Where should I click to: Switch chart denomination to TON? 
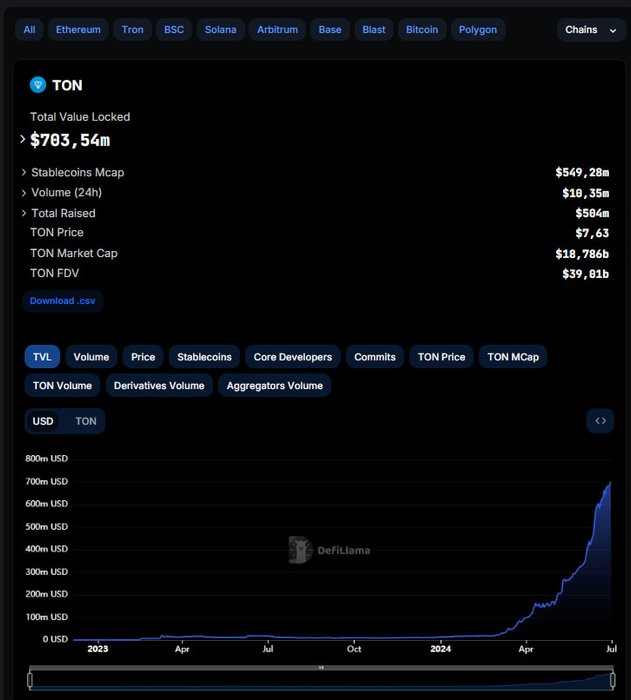(x=86, y=421)
